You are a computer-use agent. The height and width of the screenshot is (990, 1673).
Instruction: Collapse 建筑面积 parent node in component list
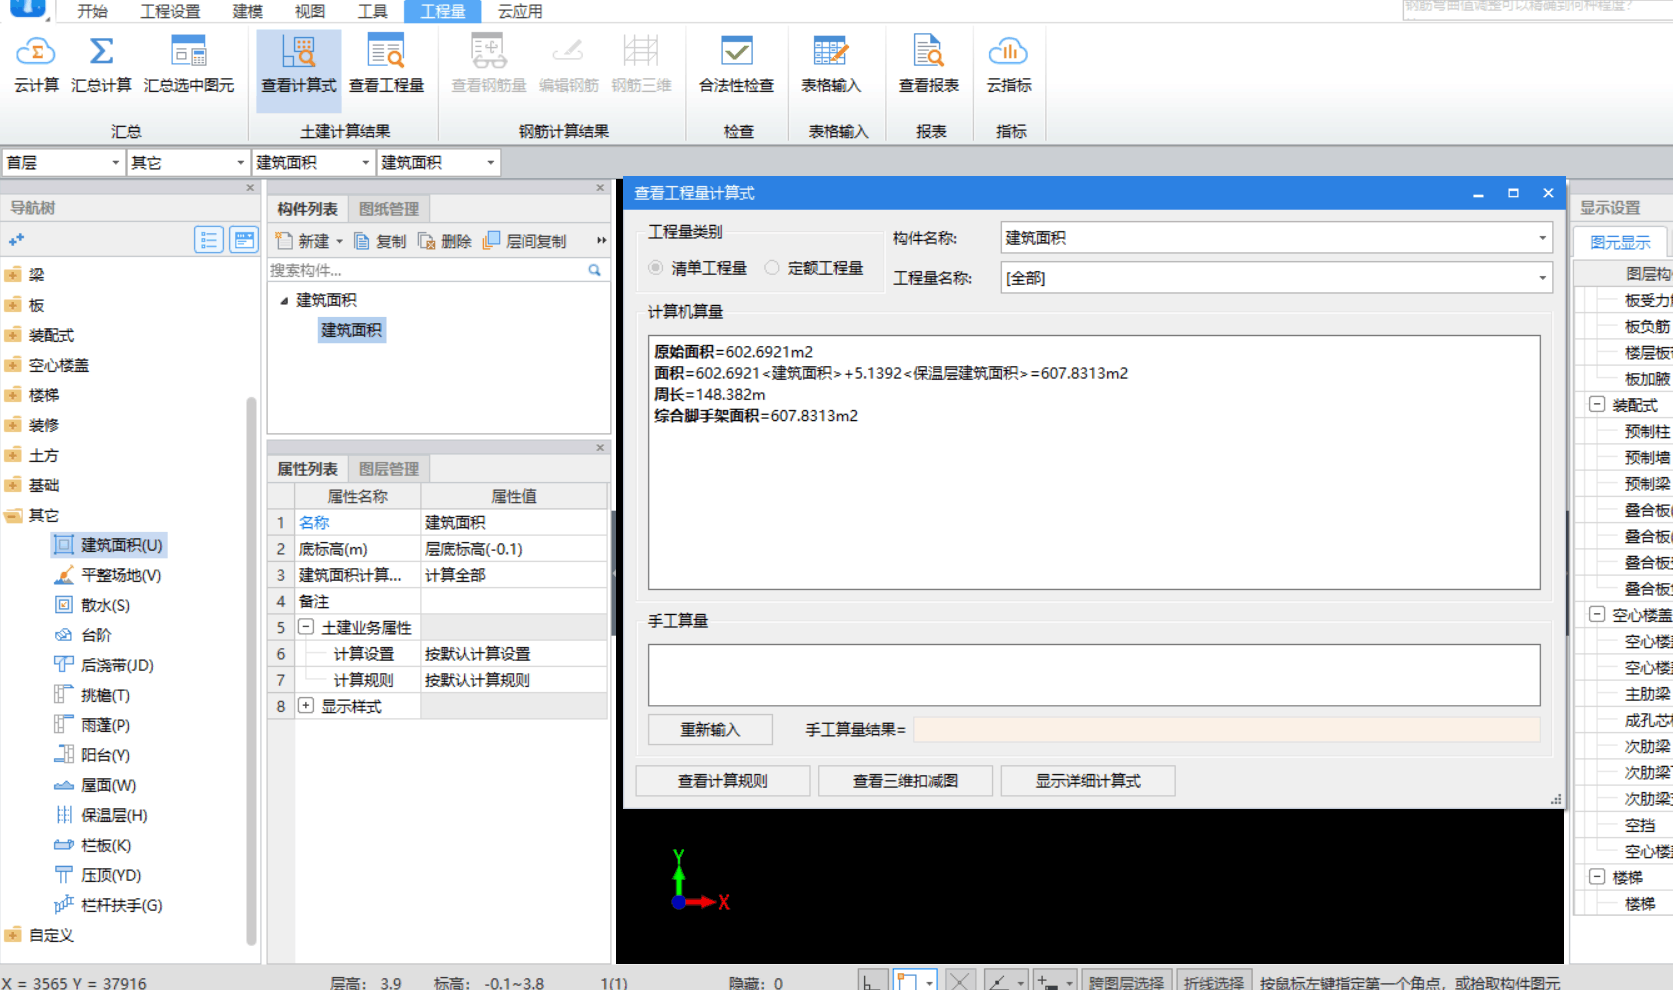pos(284,300)
